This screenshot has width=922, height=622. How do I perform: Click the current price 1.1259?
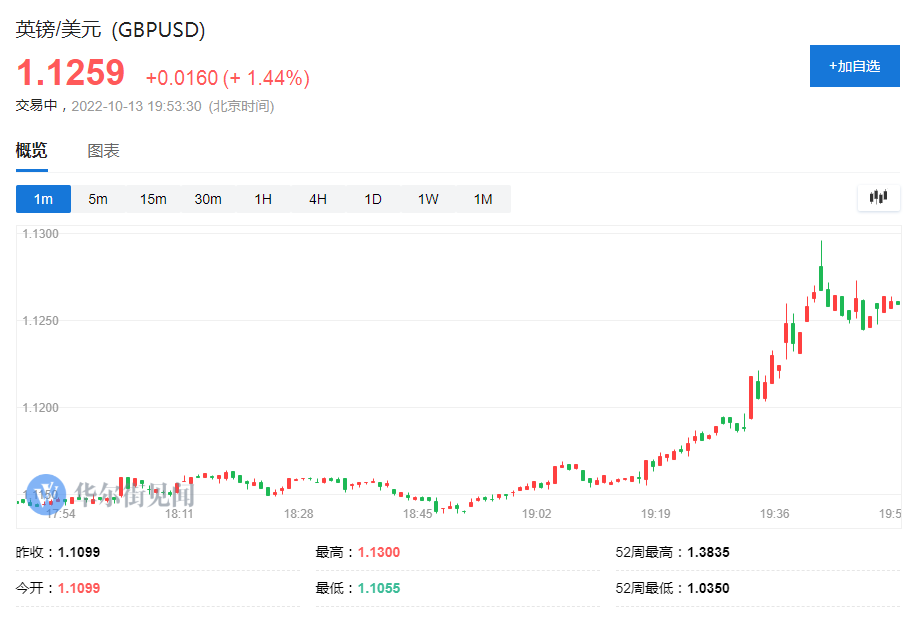pyautogui.click(x=71, y=73)
